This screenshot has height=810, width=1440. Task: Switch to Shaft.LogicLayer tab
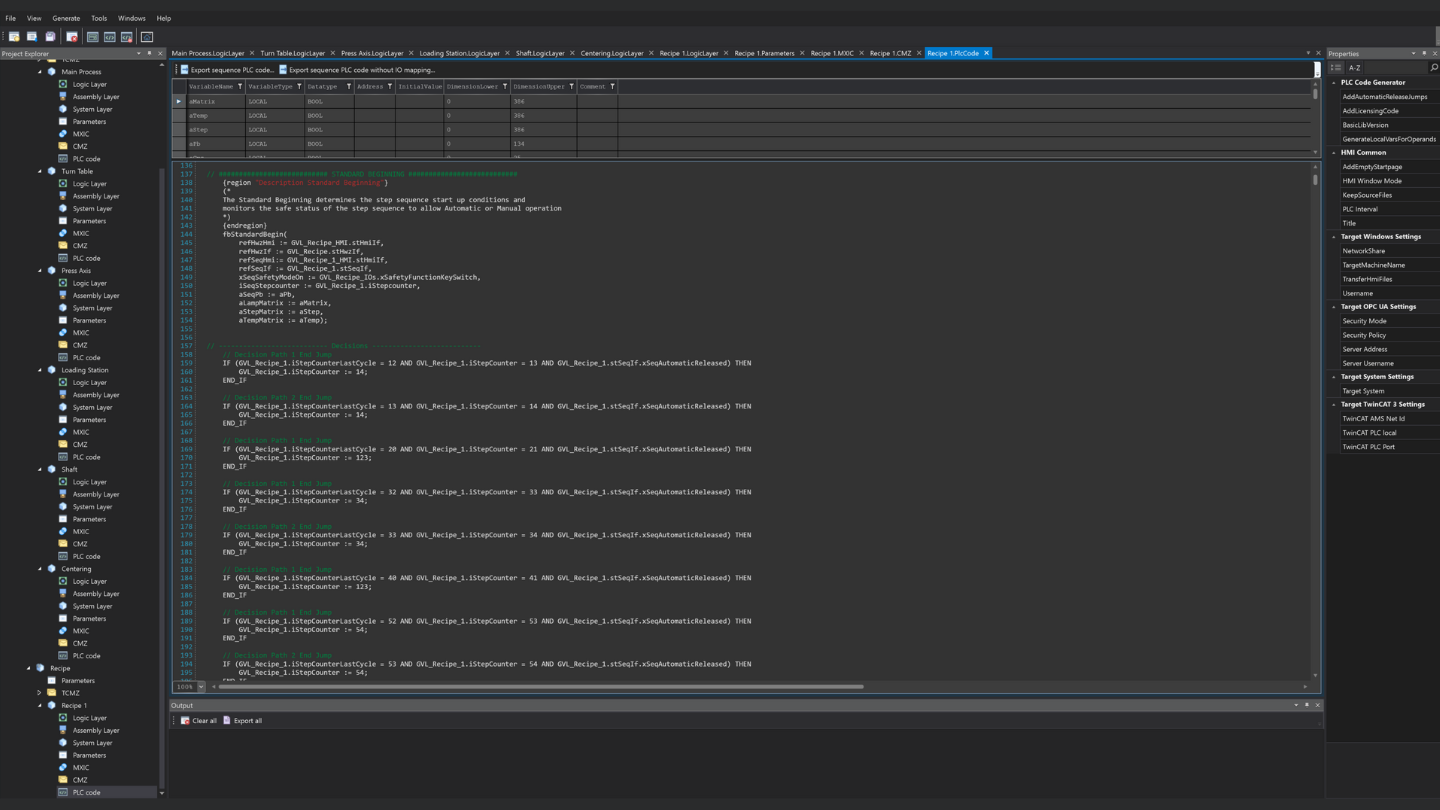click(540, 53)
